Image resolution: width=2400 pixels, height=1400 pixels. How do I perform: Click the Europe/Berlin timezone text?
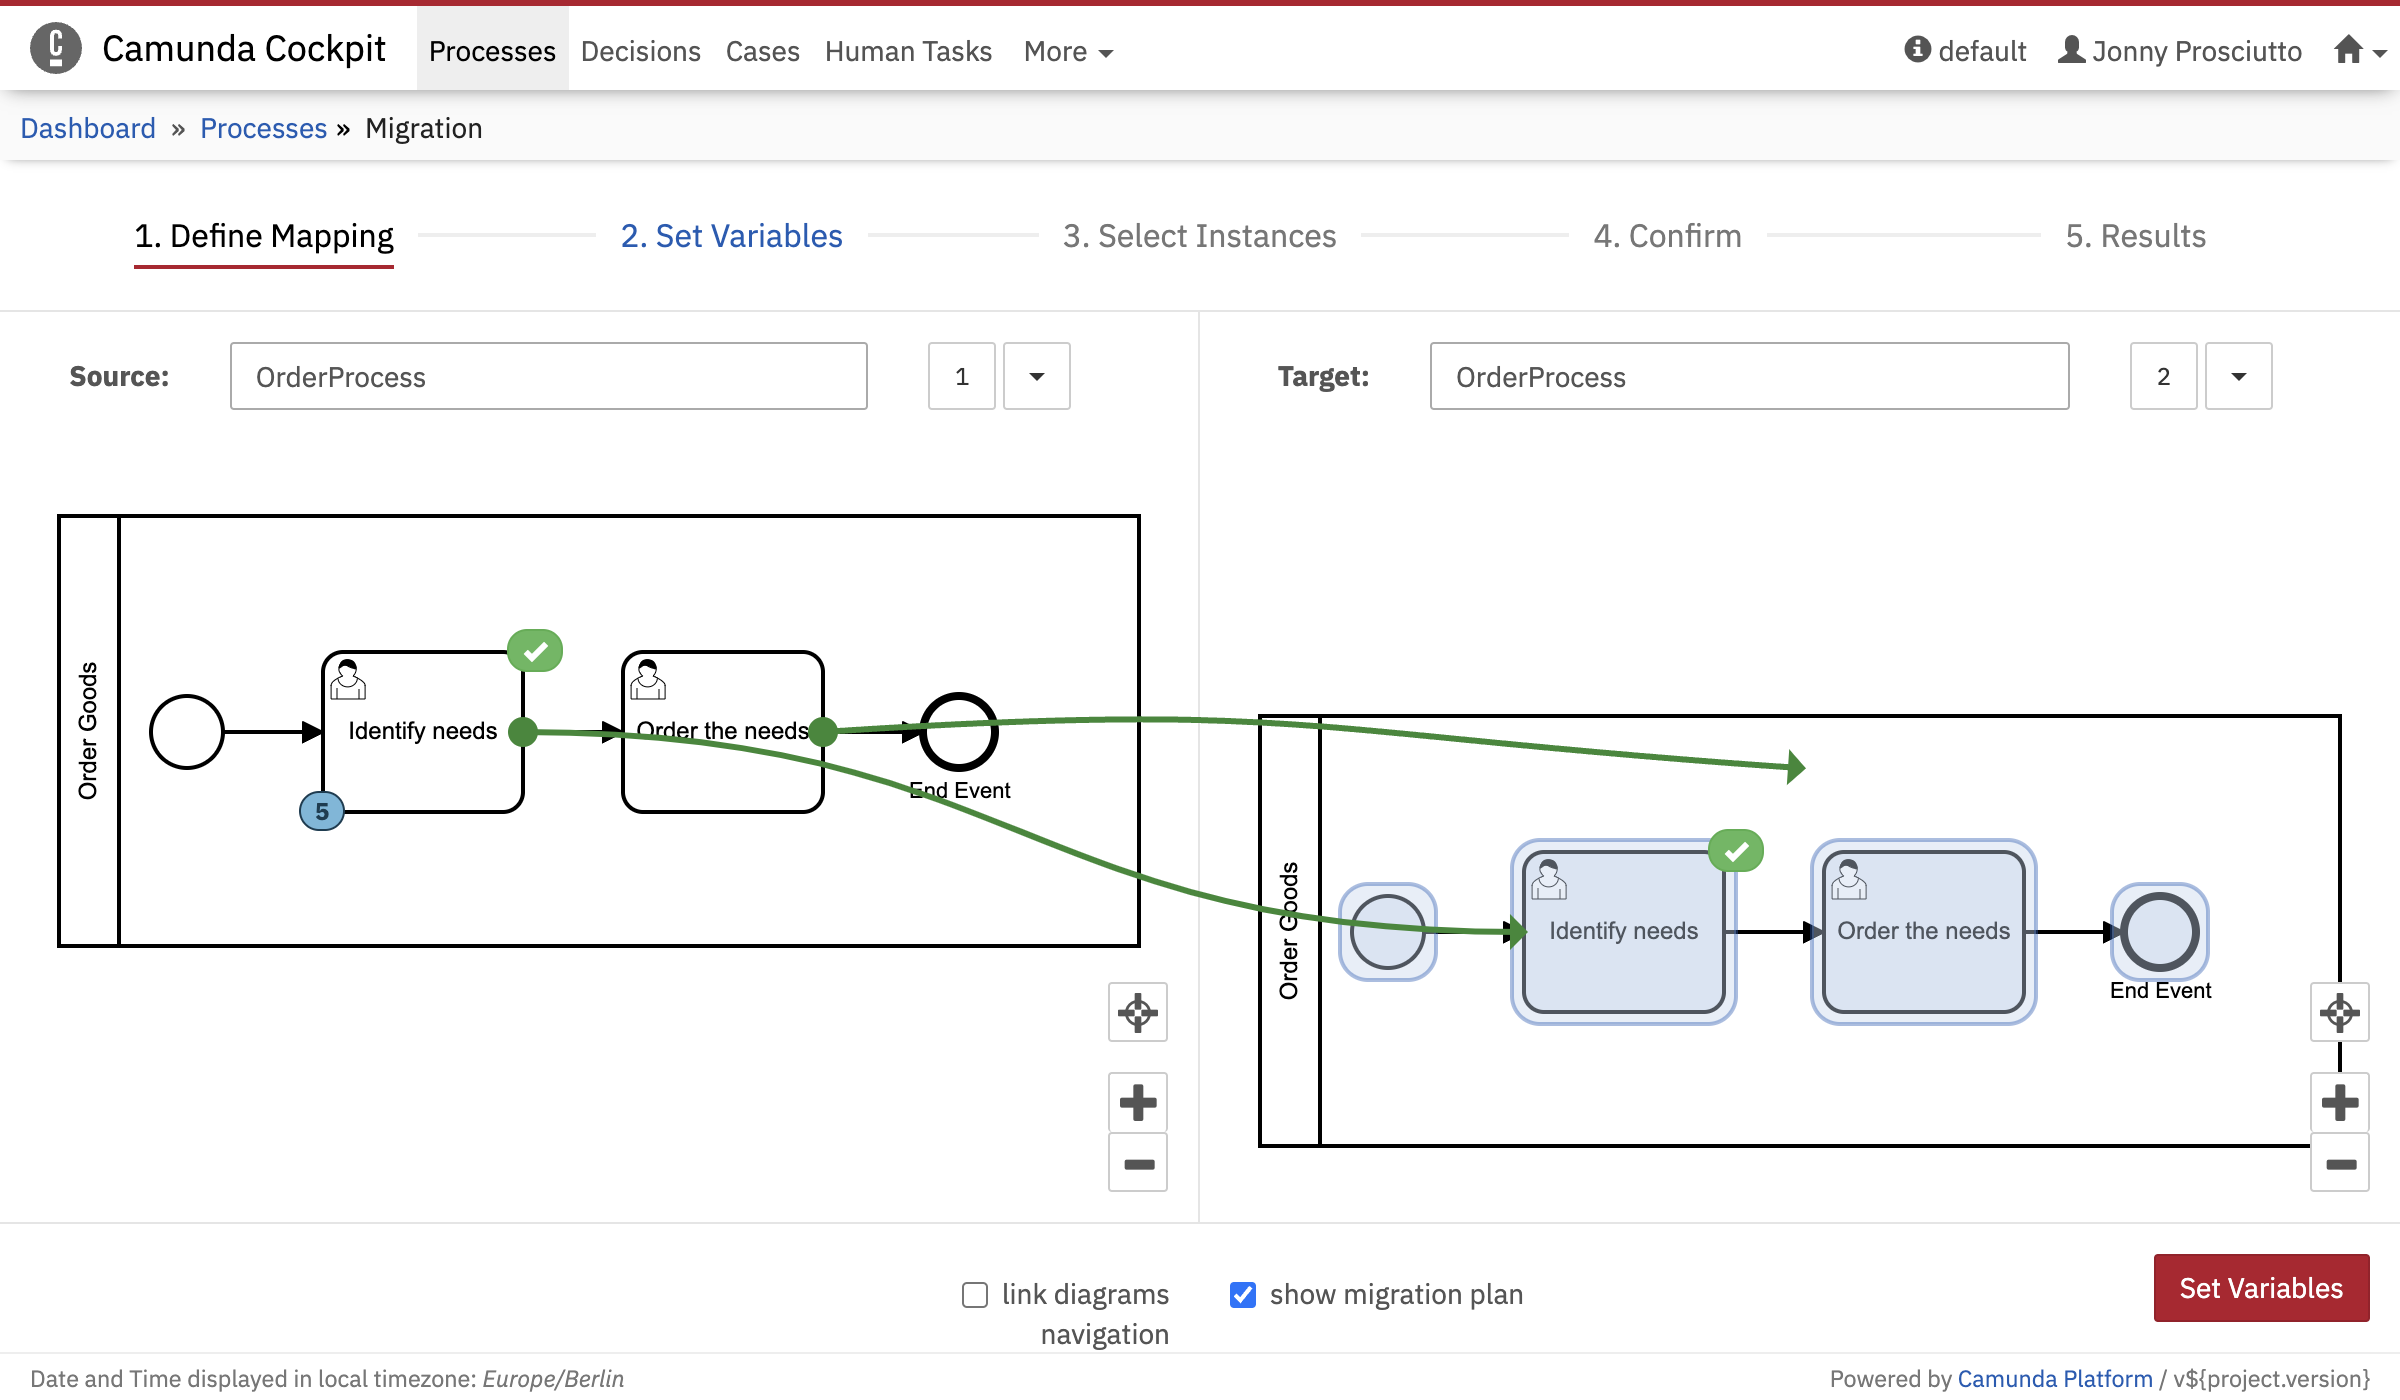pos(553,1379)
